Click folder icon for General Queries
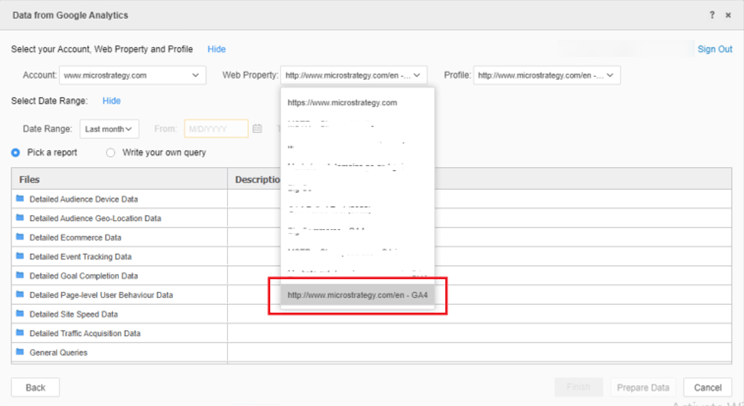 point(20,352)
